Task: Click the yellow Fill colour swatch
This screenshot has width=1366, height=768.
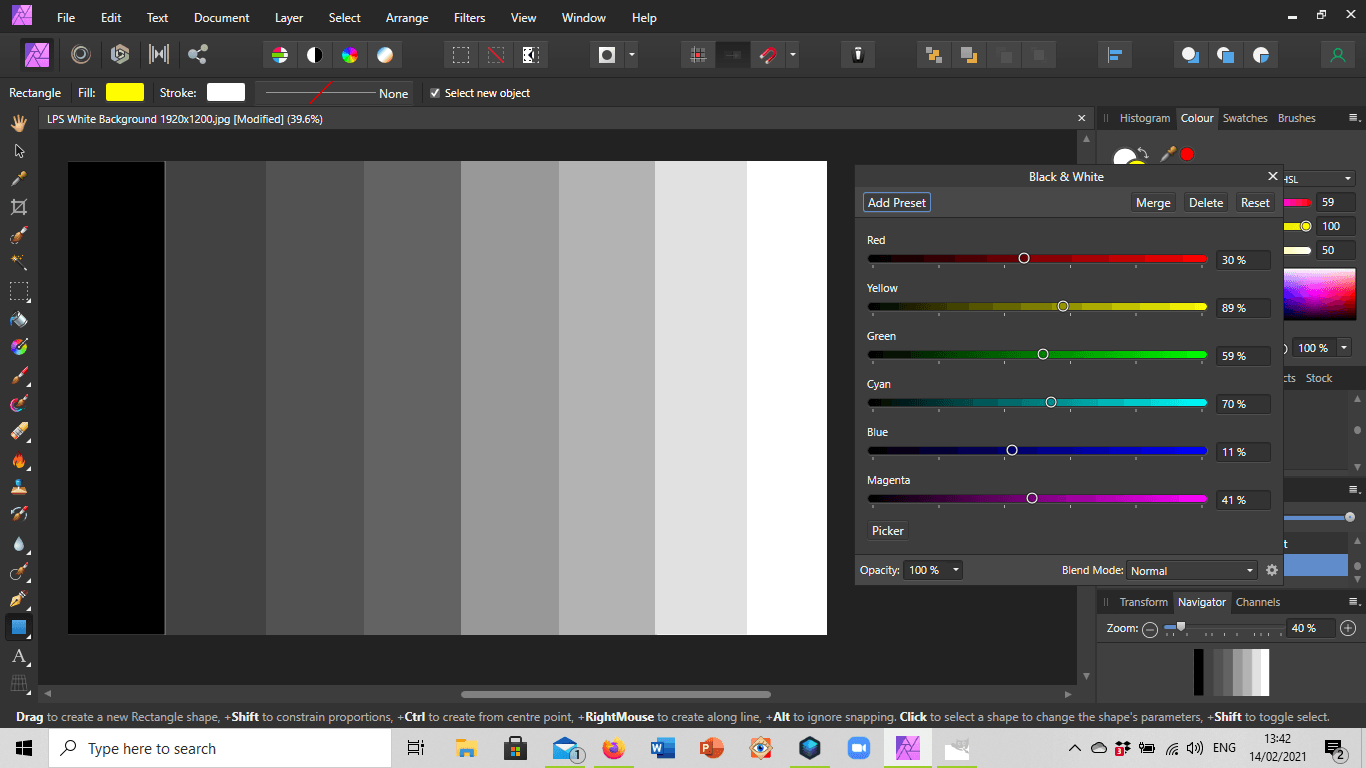Action: click(x=125, y=93)
